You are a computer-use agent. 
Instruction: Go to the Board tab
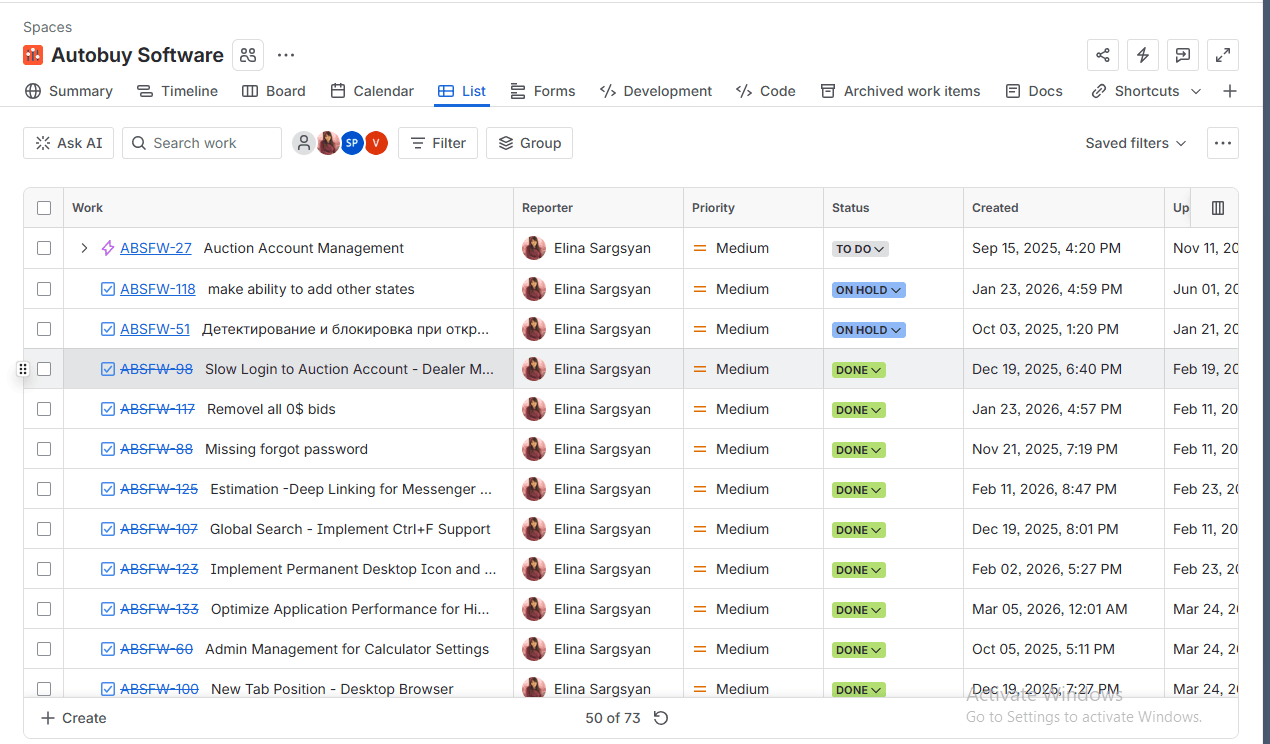point(274,91)
